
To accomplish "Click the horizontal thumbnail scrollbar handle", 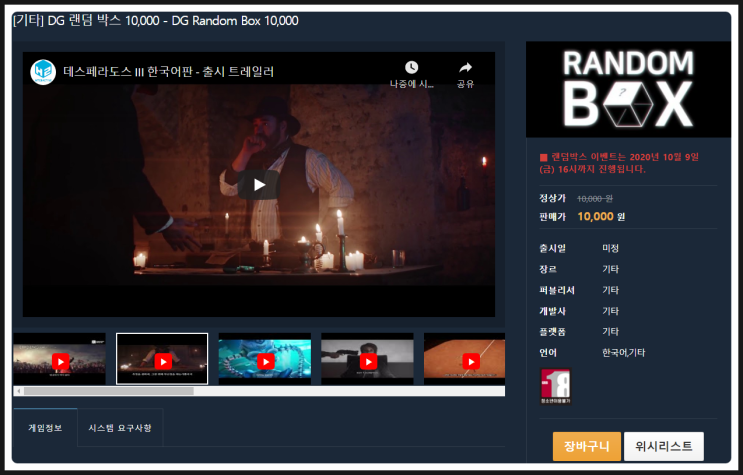I will (x=109, y=391).
